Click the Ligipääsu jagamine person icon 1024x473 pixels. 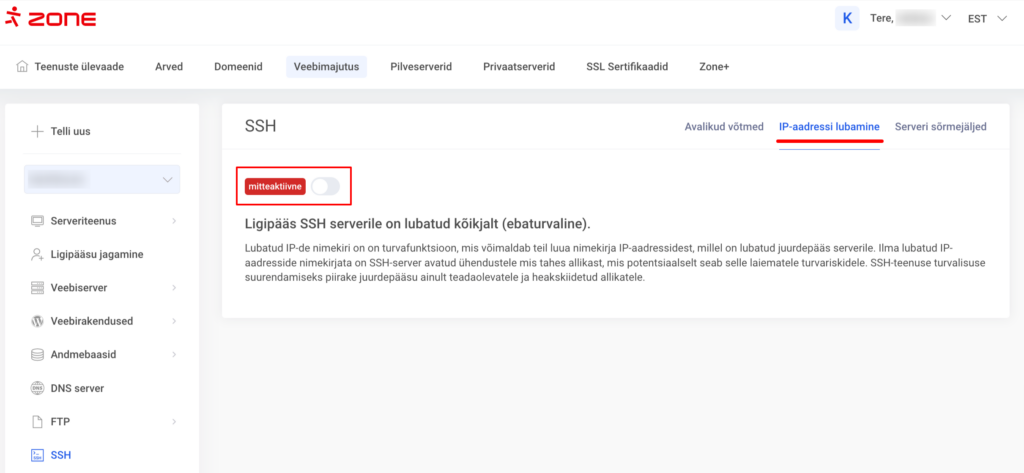click(x=38, y=254)
